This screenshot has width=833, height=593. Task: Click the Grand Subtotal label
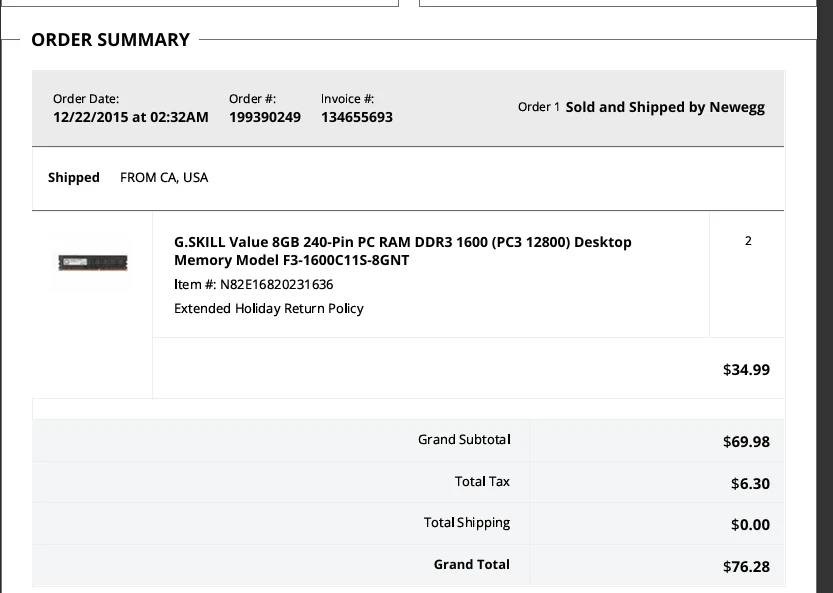464,440
